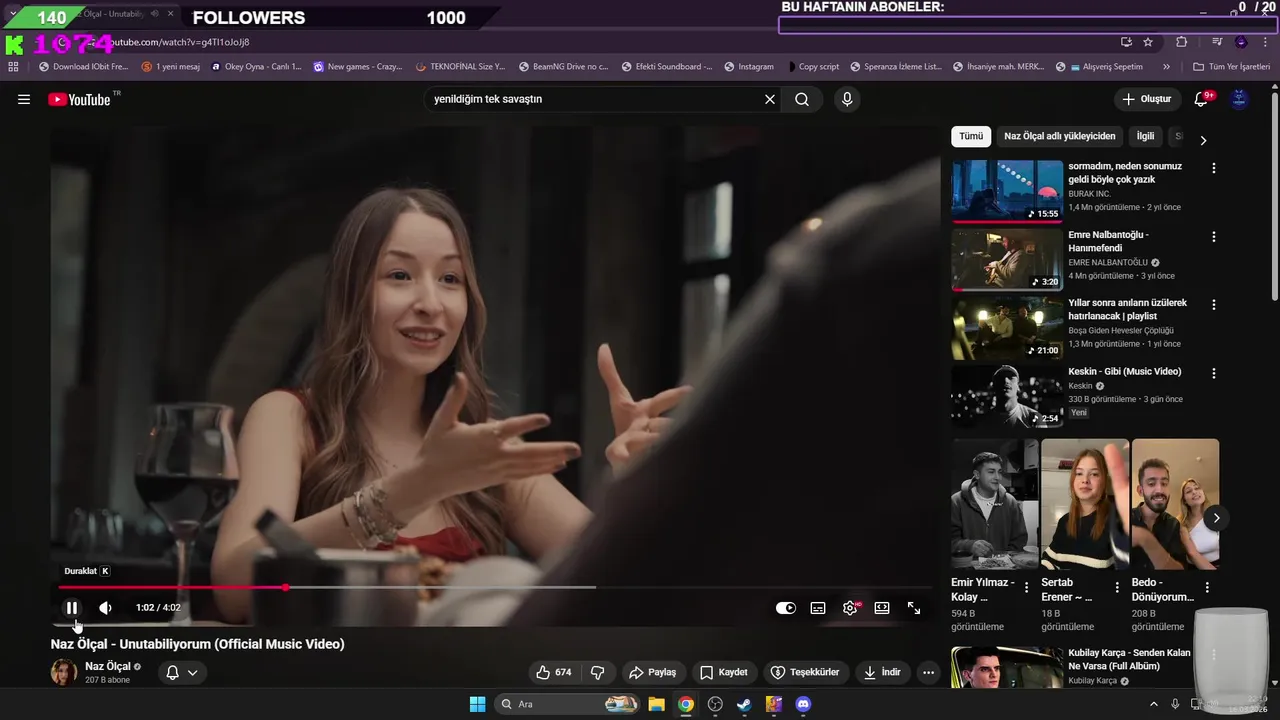Open the Naz Ölçal channel name link
The width and height of the screenshot is (1280, 720).
coord(108,666)
